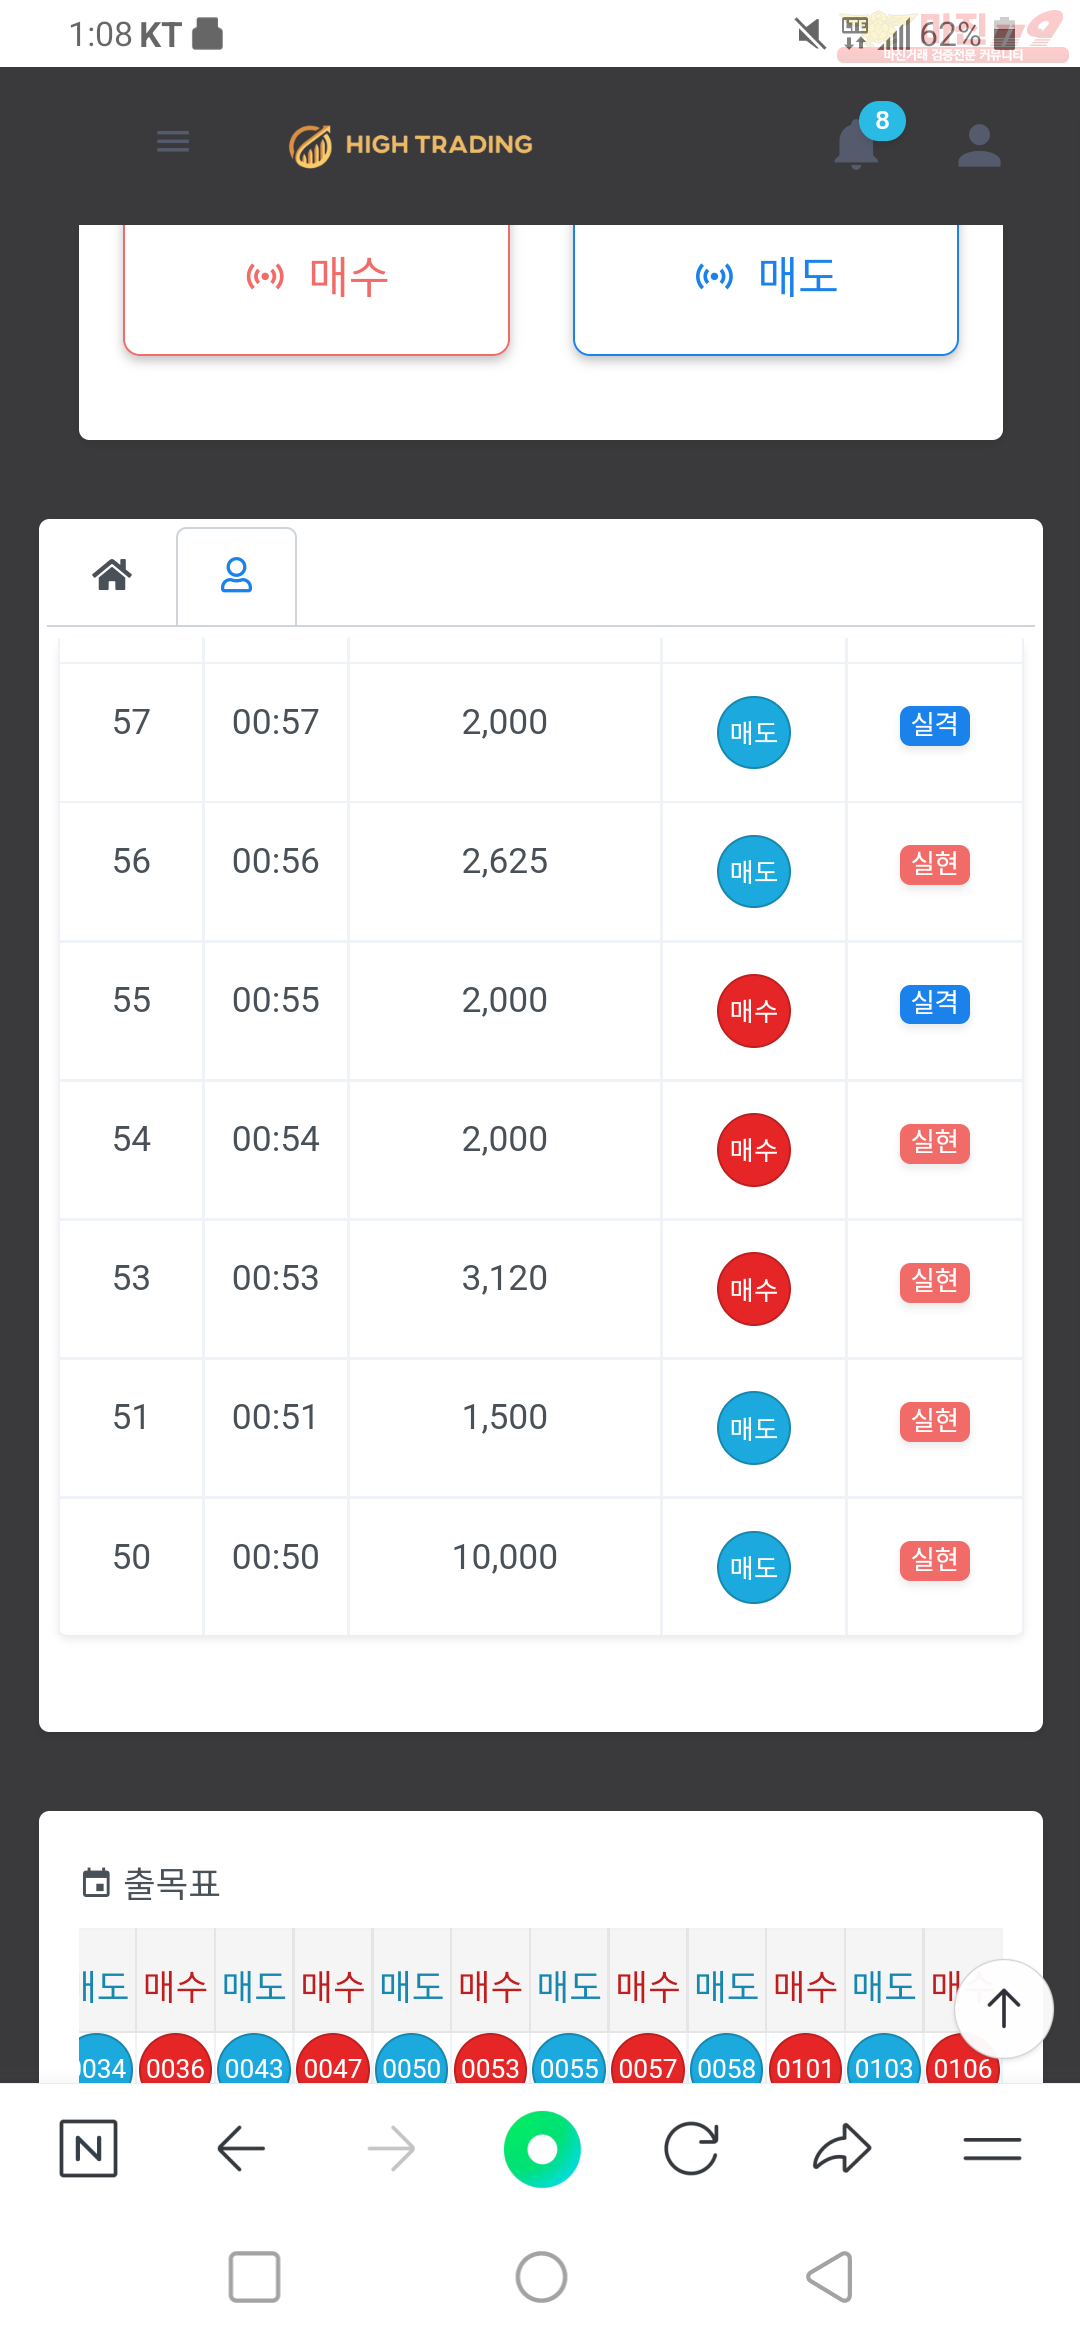Click the HIGH TRADING logo

click(x=411, y=145)
